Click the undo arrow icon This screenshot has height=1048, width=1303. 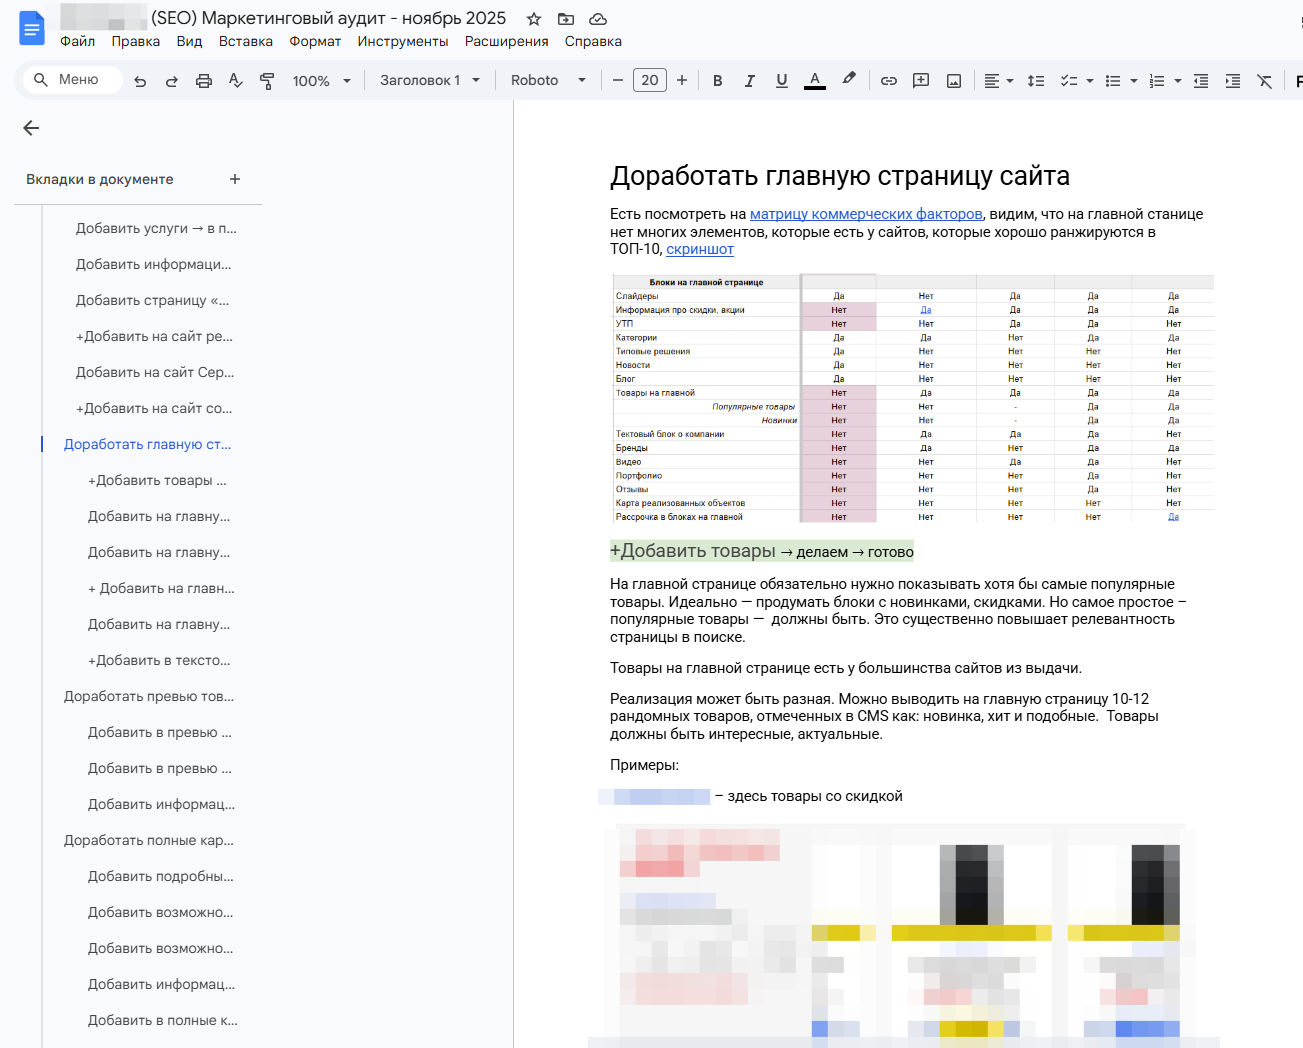(140, 81)
